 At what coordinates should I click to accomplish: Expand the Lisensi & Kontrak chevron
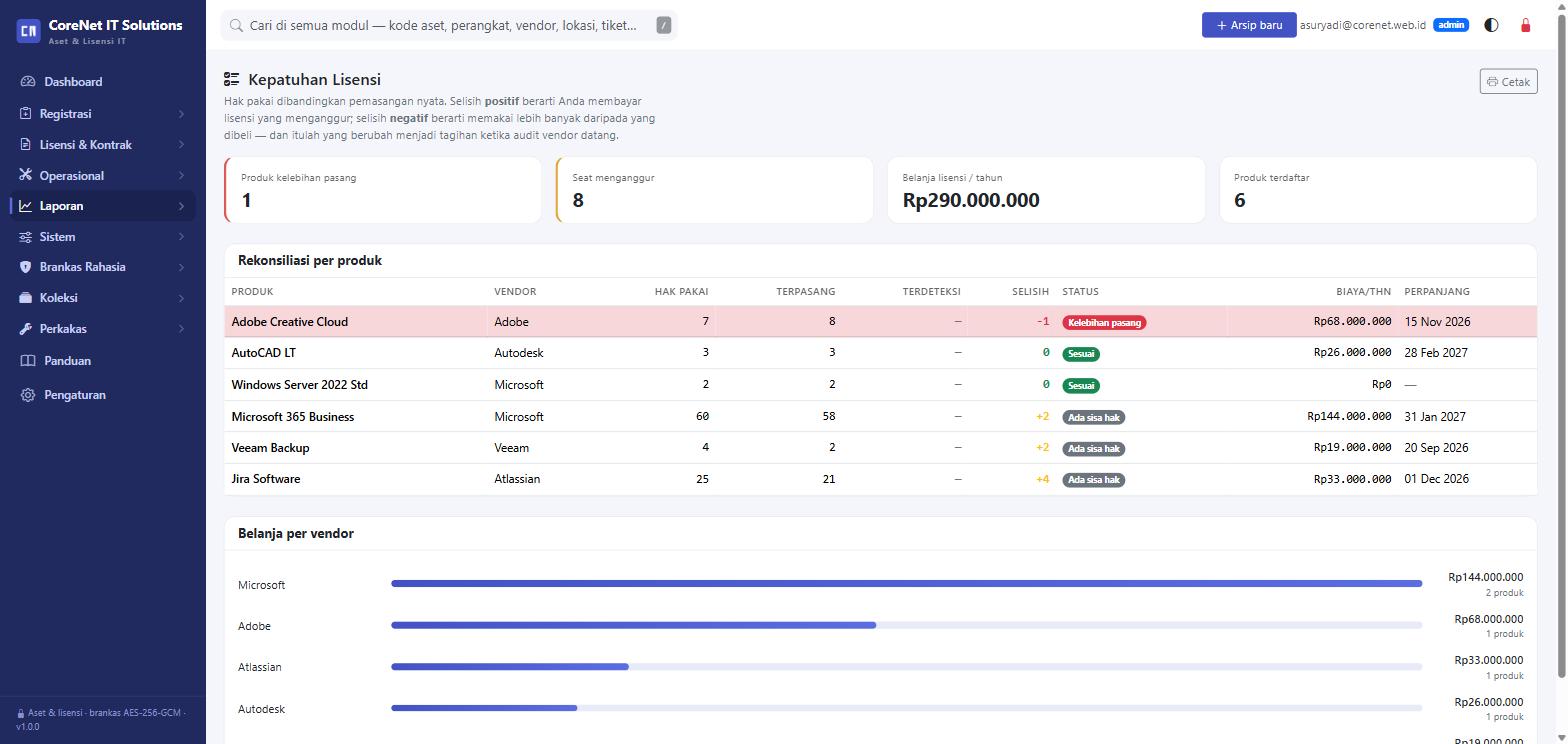181,145
